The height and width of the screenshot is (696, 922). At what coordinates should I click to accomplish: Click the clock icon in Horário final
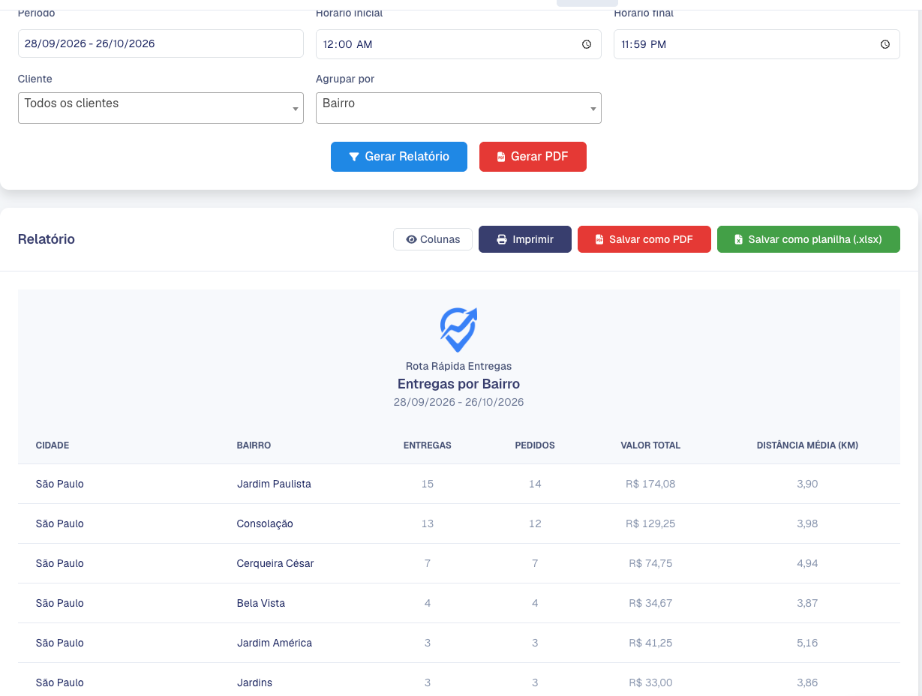885,44
